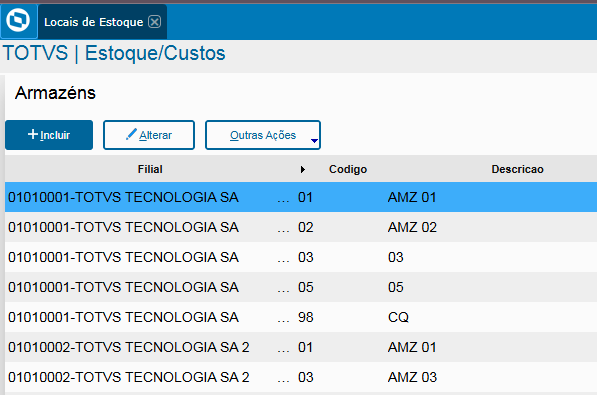
Task: Close the Locais de Estoque tab
Action: (x=154, y=22)
